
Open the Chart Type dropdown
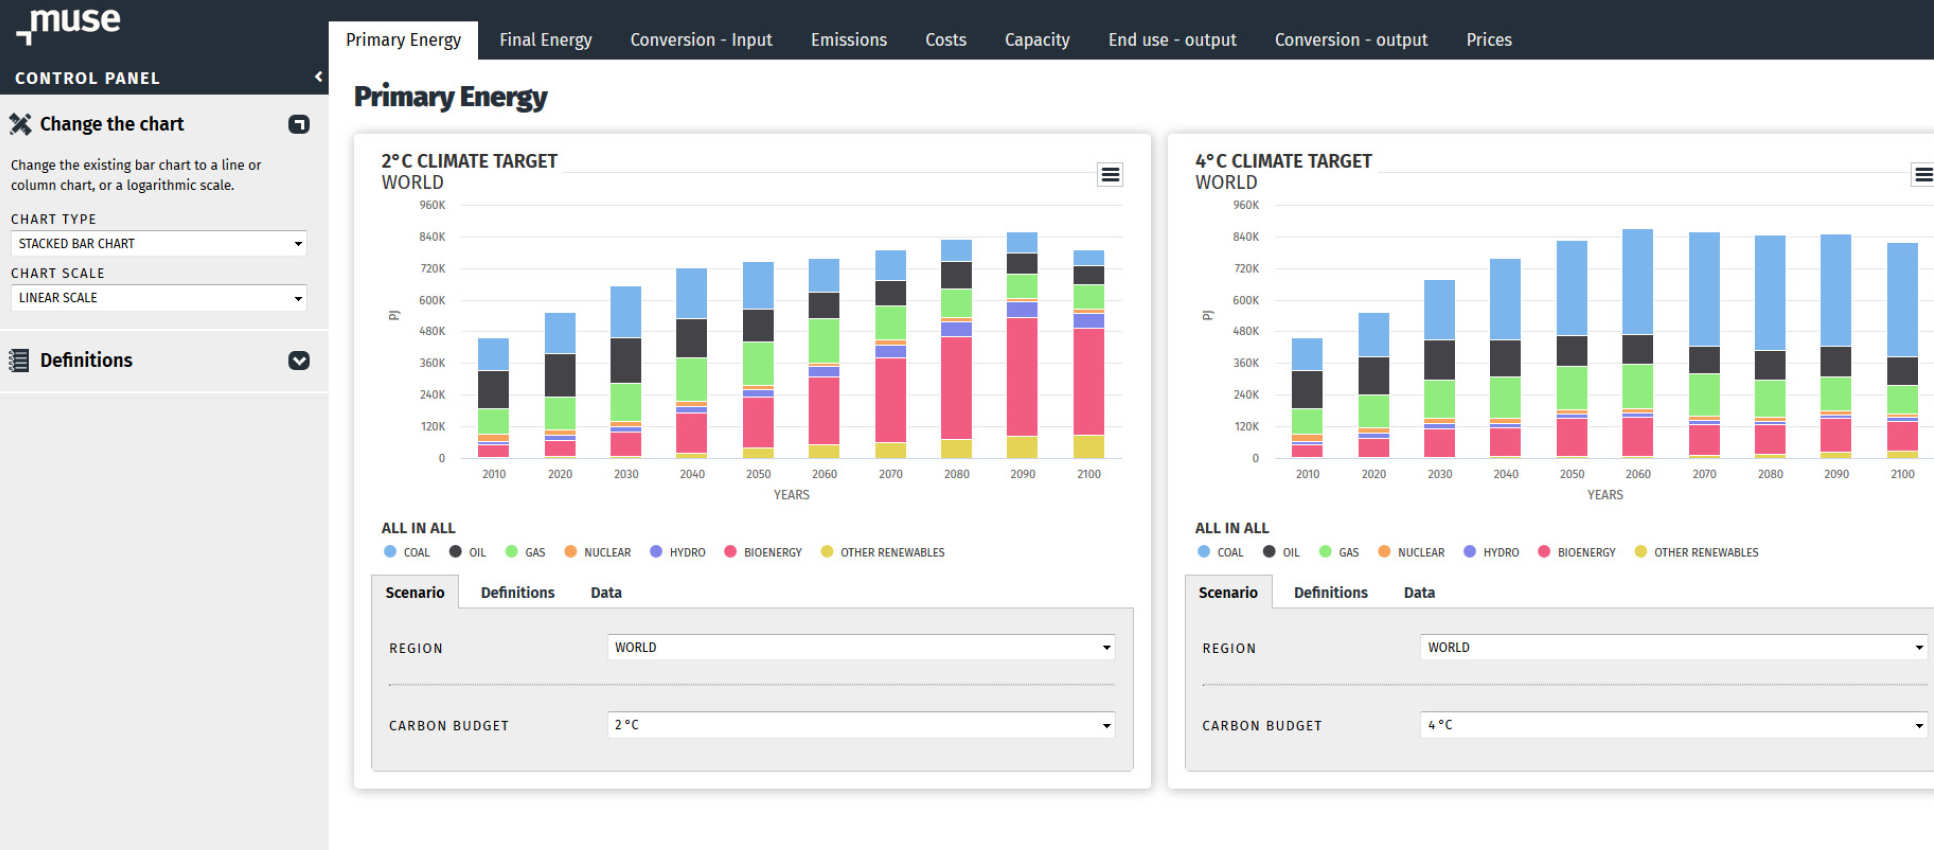click(x=158, y=244)
